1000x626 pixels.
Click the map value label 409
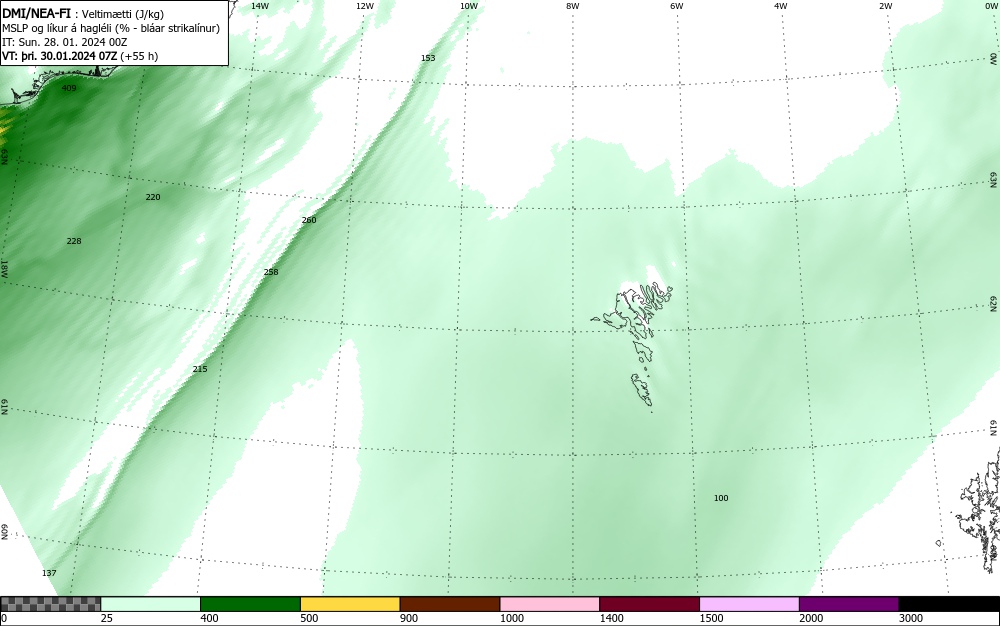pyautogui.click(x=69, y=88)
